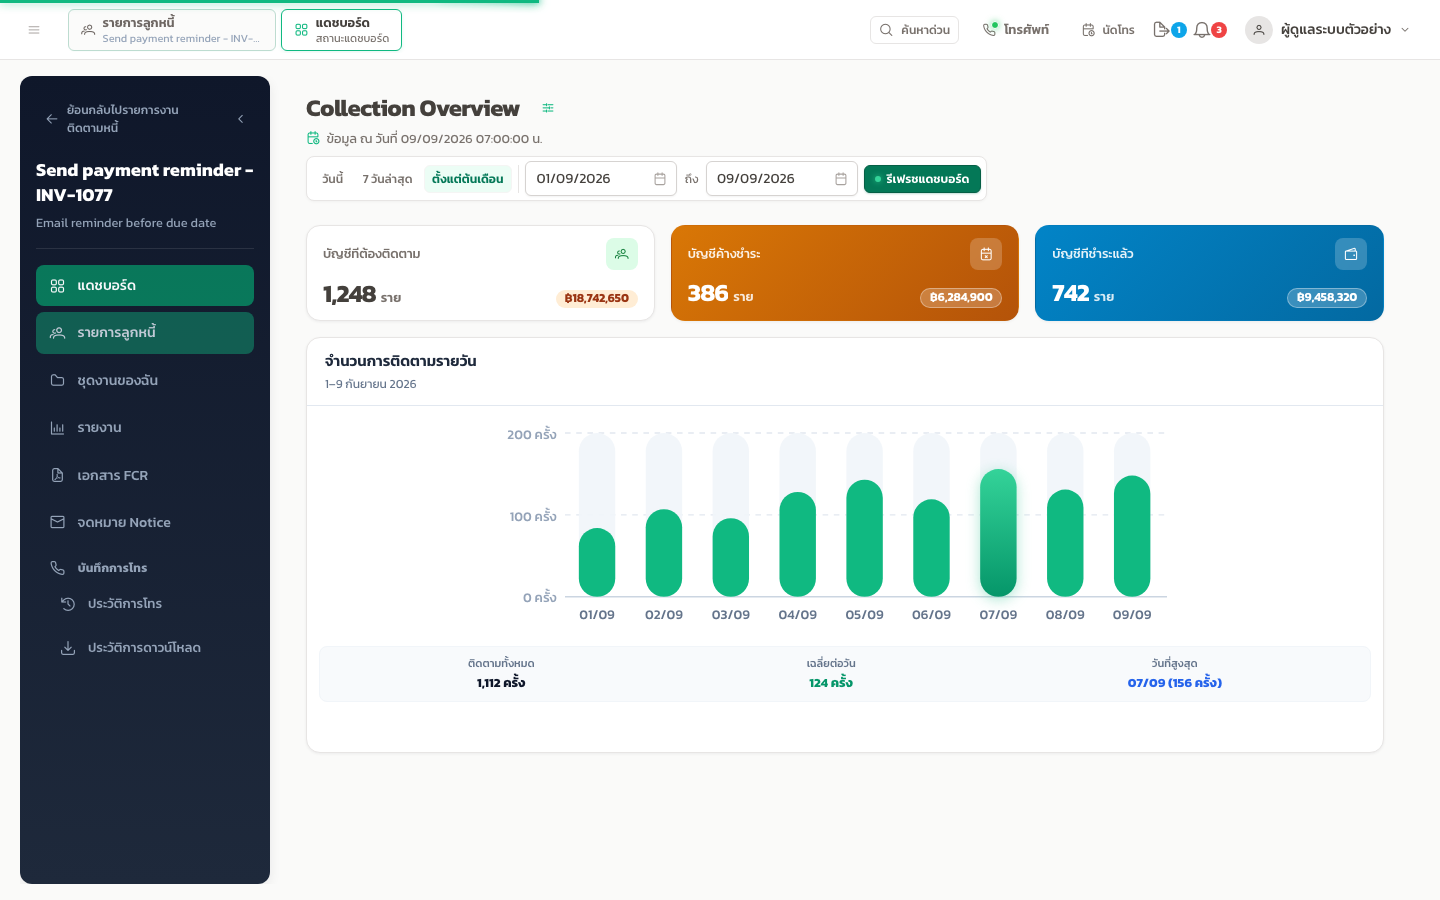
Task: Click the icon on บัญชีที่ต้องติดตาม card
Action: click(622, 254)
